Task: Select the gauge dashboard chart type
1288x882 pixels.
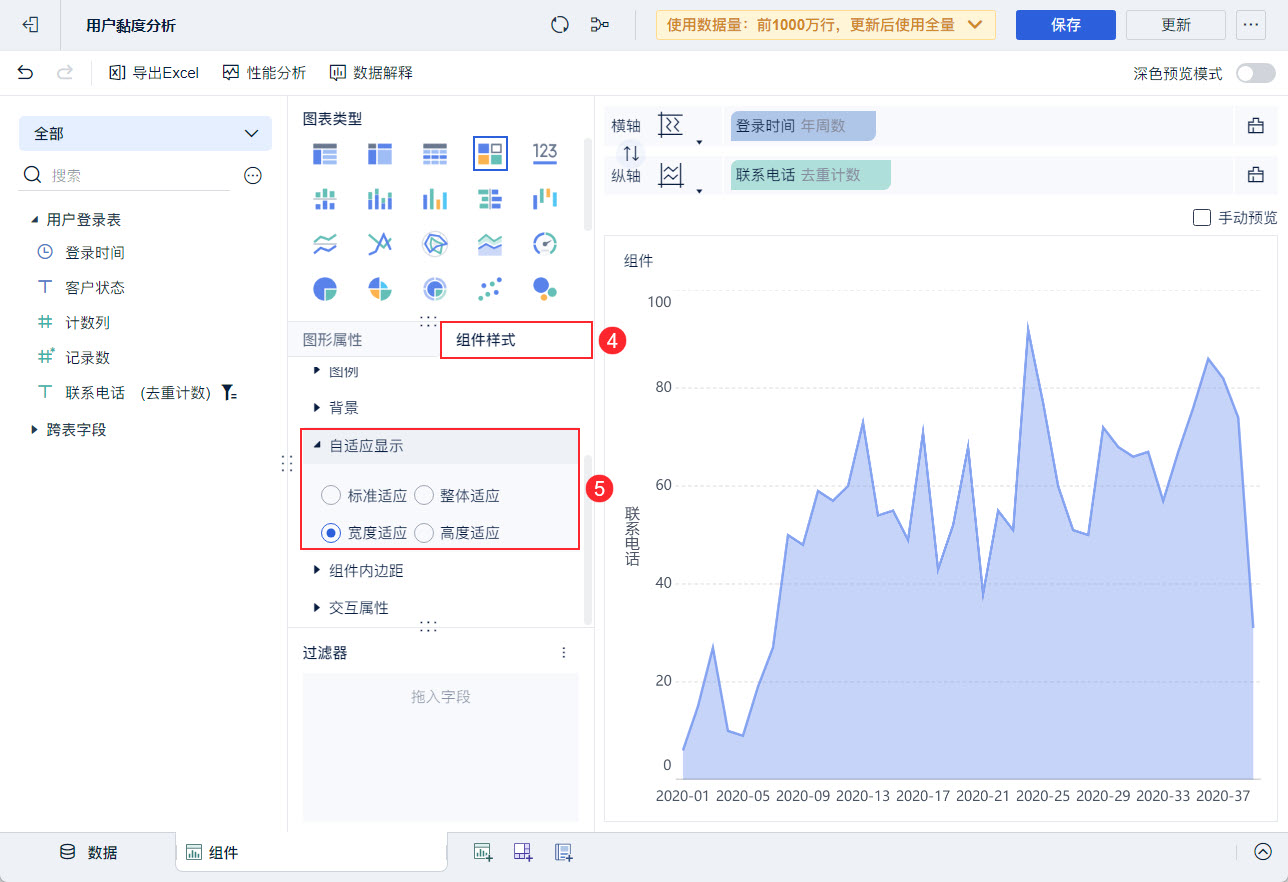Action: click(x=545, y=243)
